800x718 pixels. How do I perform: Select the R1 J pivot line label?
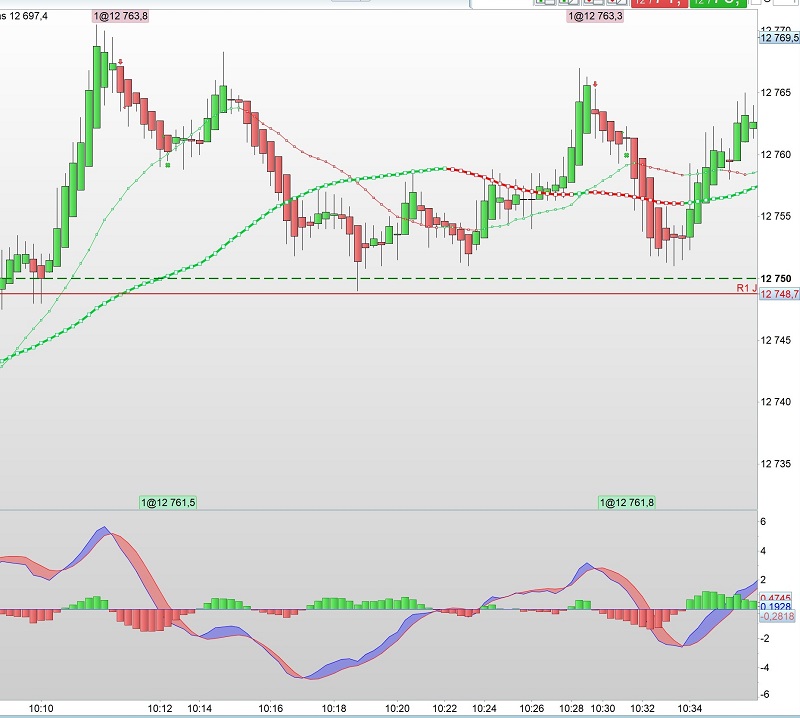[746, 288]
